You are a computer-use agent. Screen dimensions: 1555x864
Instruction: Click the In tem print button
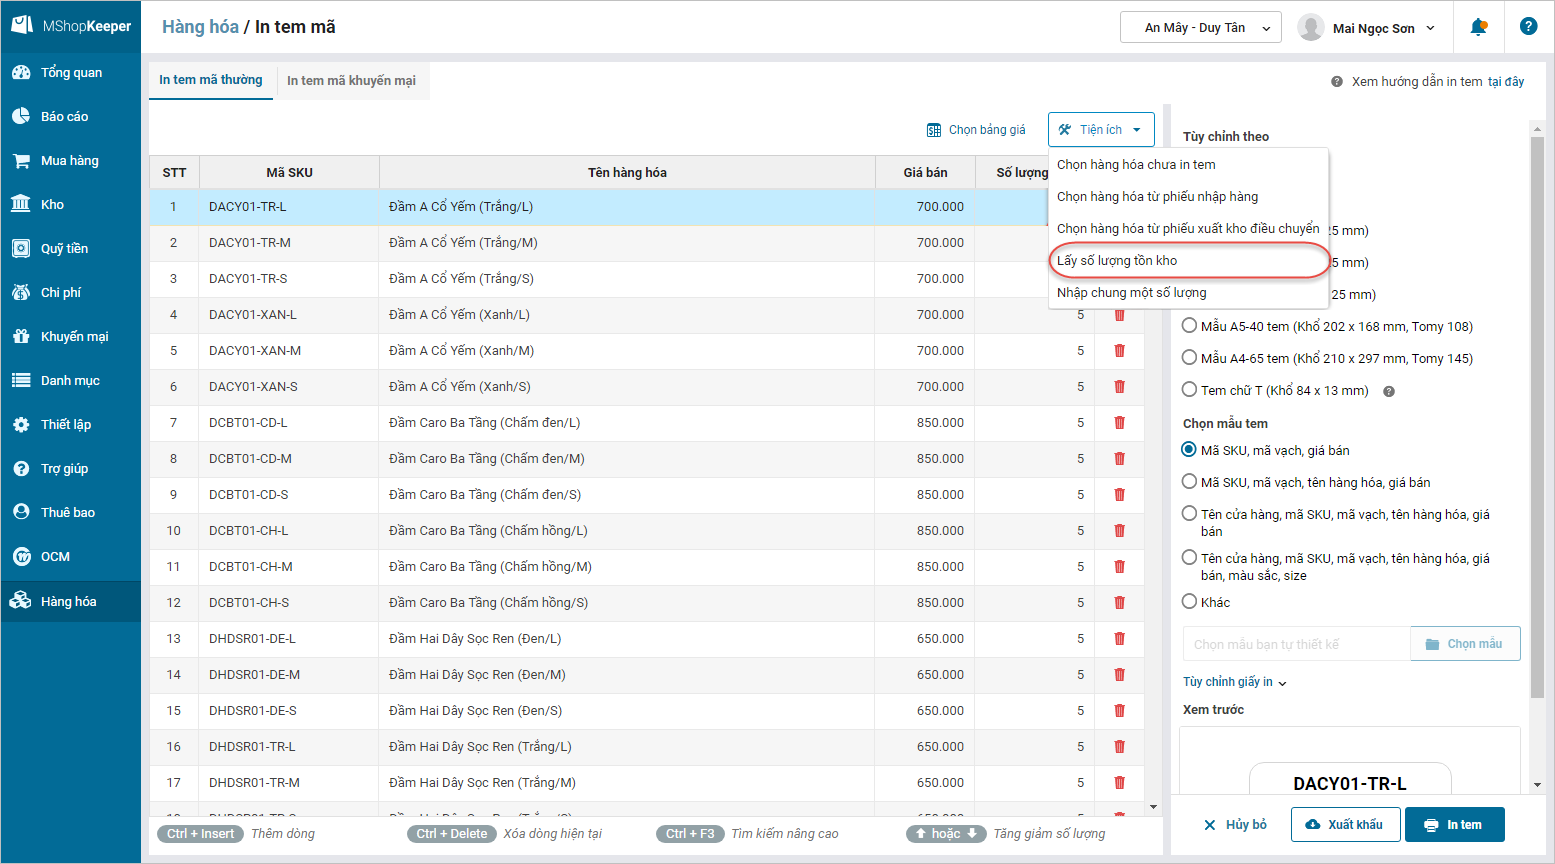[1454, 825]
